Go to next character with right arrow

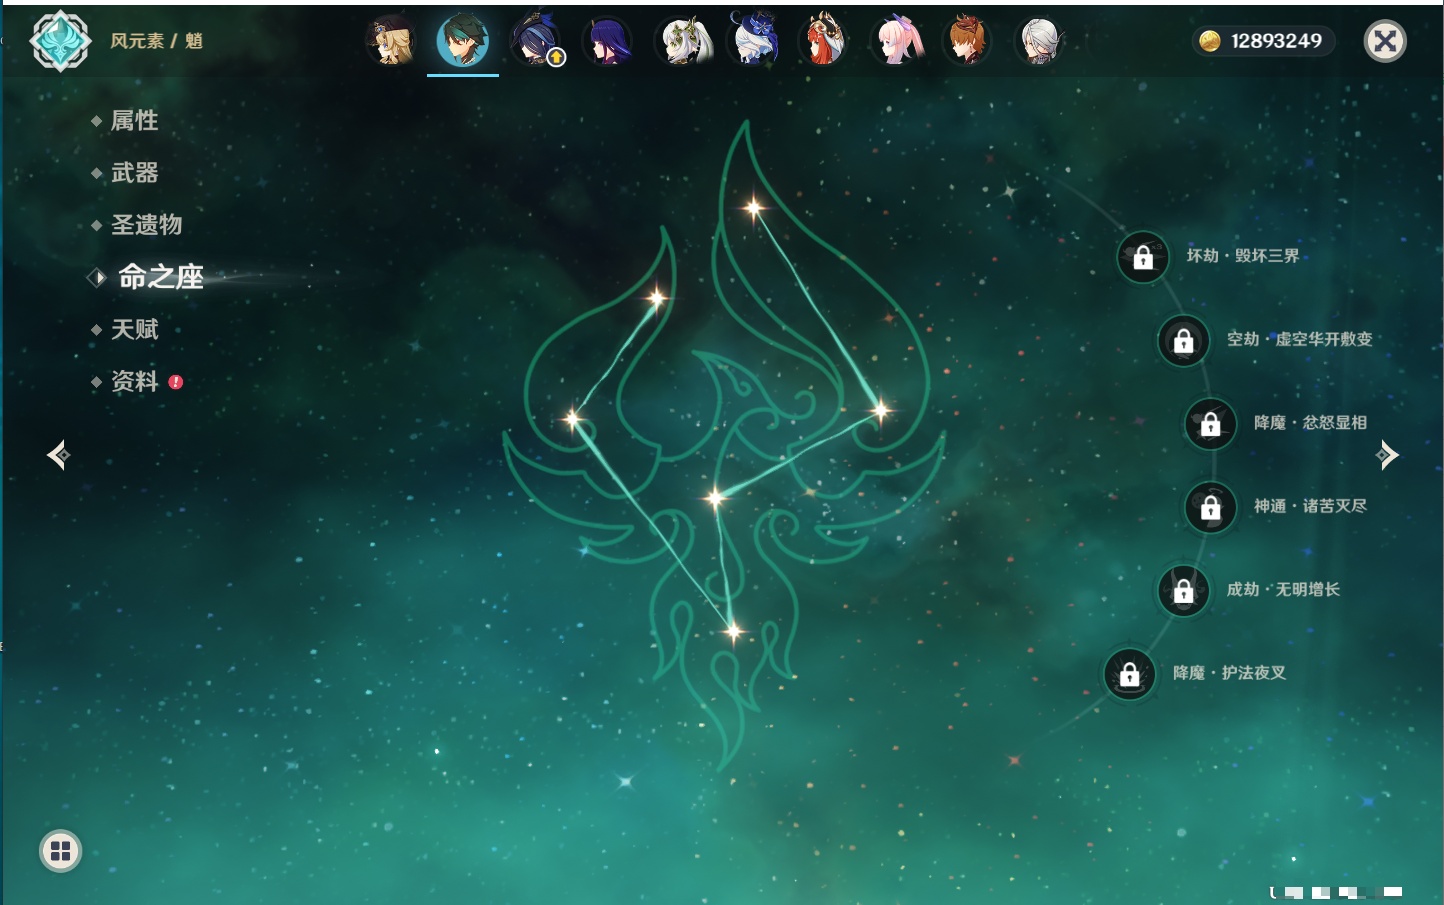tap(1387, 455)
